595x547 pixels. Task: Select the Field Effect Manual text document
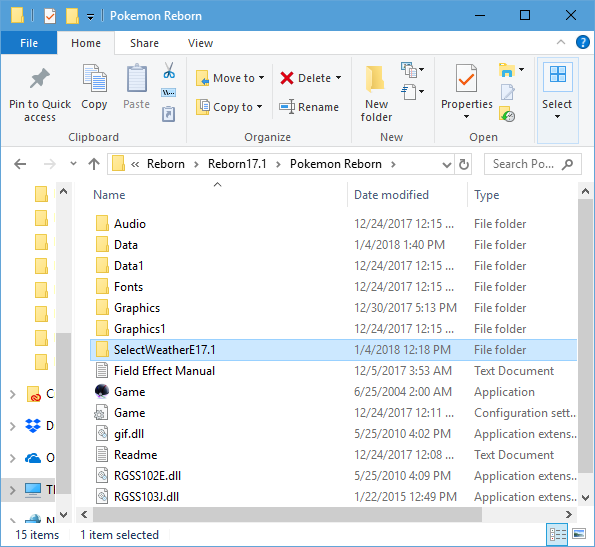[x=334, y=371]
